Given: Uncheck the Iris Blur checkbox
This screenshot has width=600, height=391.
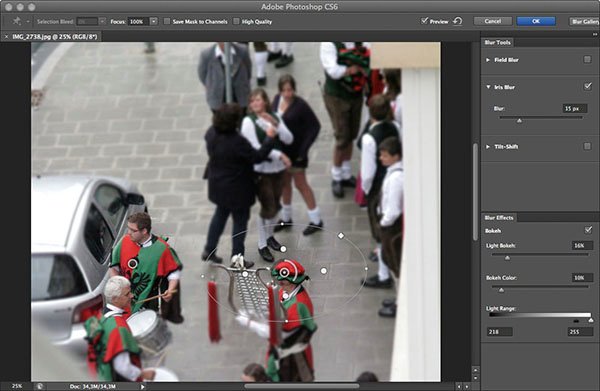Looking at the screenshot, I should click(x=587, y=86).
